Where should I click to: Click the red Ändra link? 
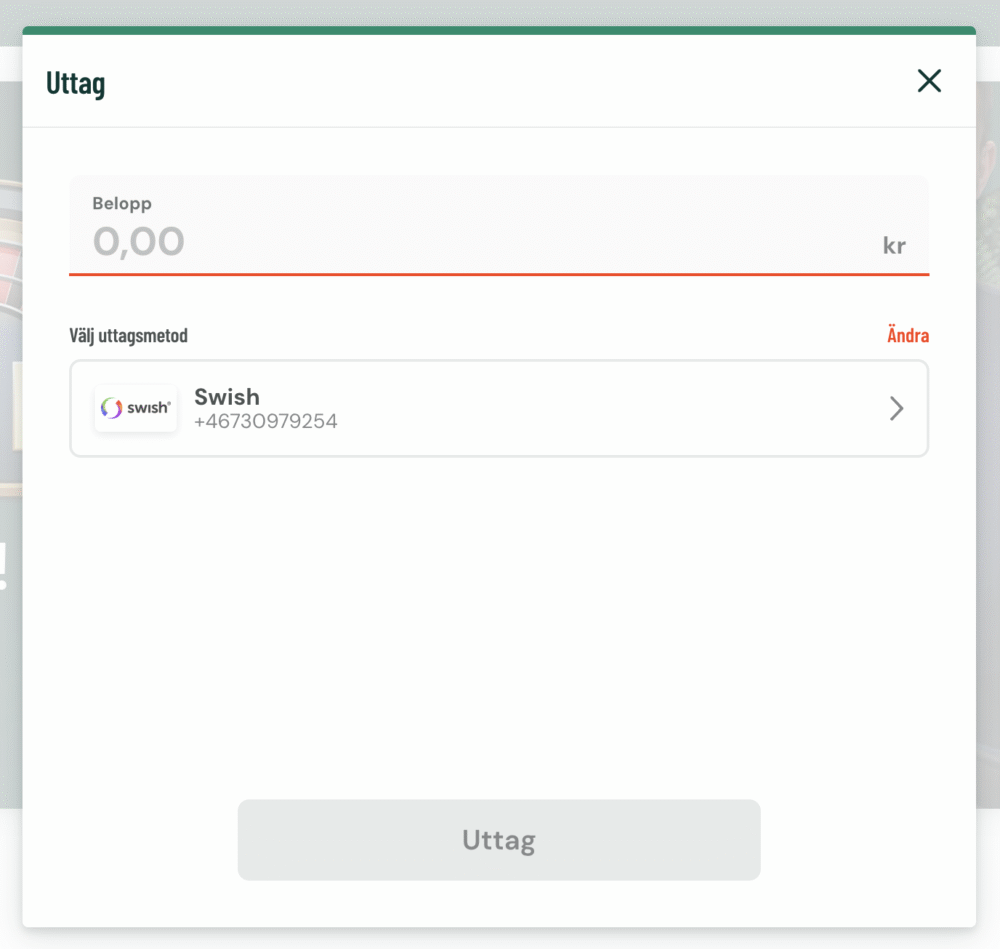(x=907, y=335)
